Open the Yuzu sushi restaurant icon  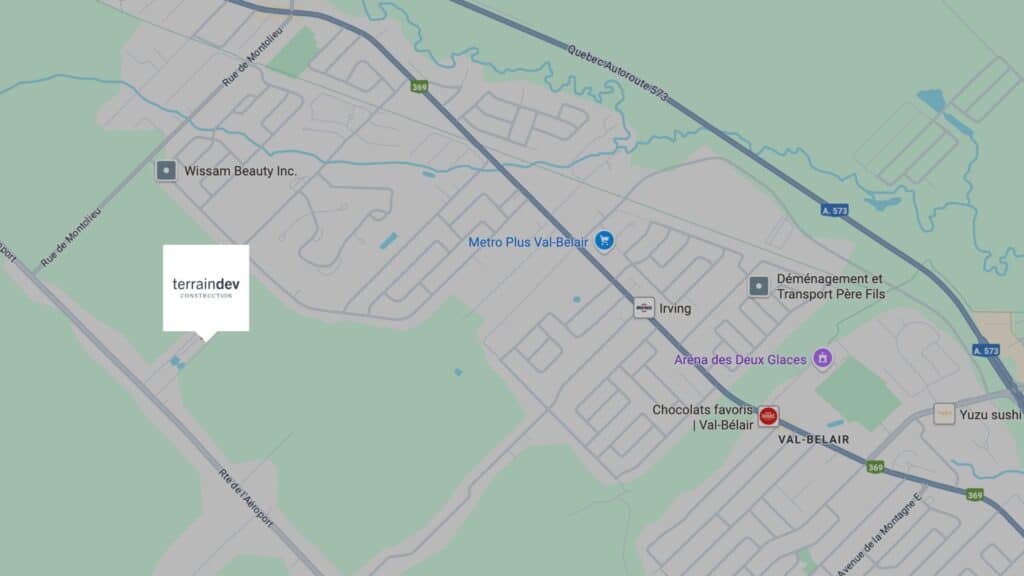pyautogui.click(x=944, y=414)
